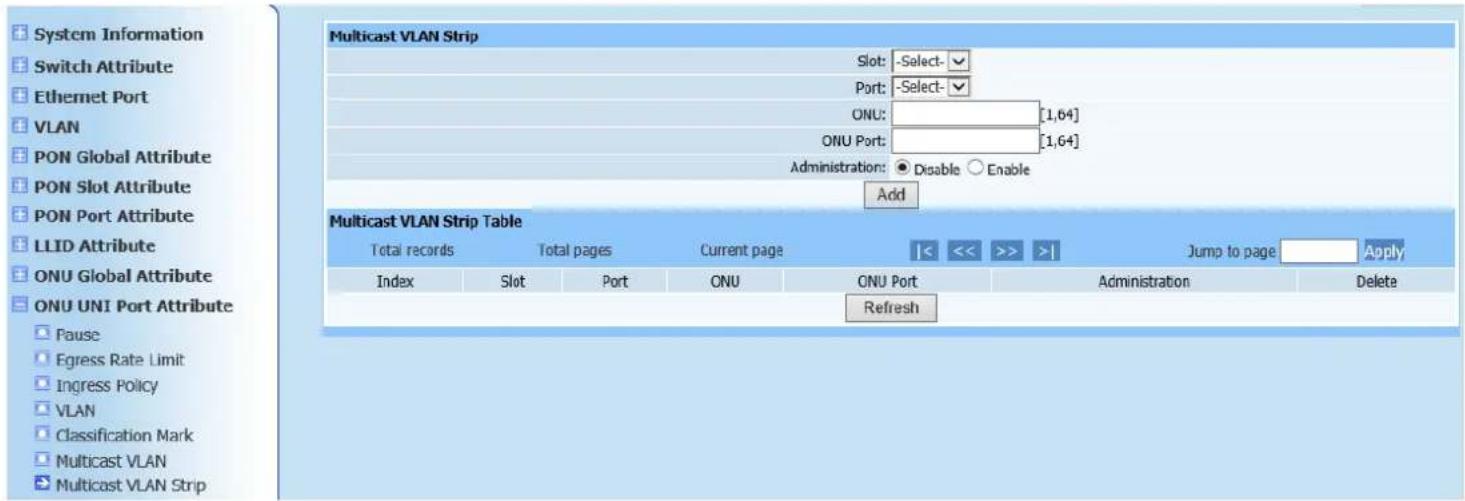Viewport: 1465px width, 501px height.
Task: Click the Delete column header
Action: (x=1376, y=282)
